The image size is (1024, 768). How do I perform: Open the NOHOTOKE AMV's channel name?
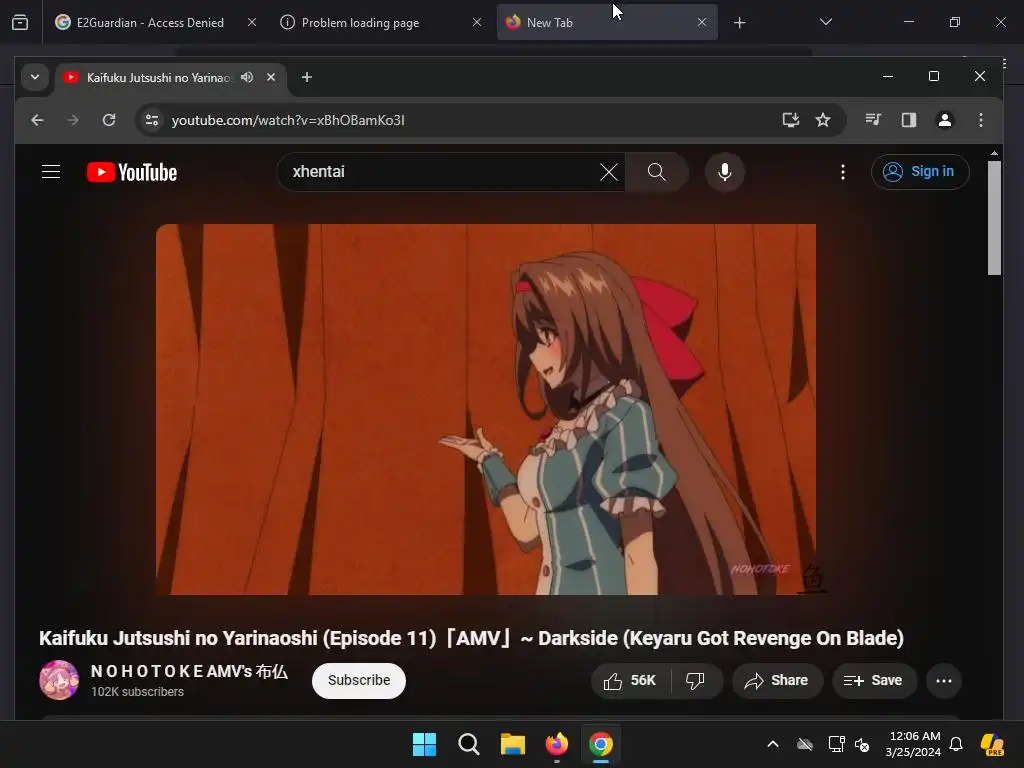click(x=189, y=671)
